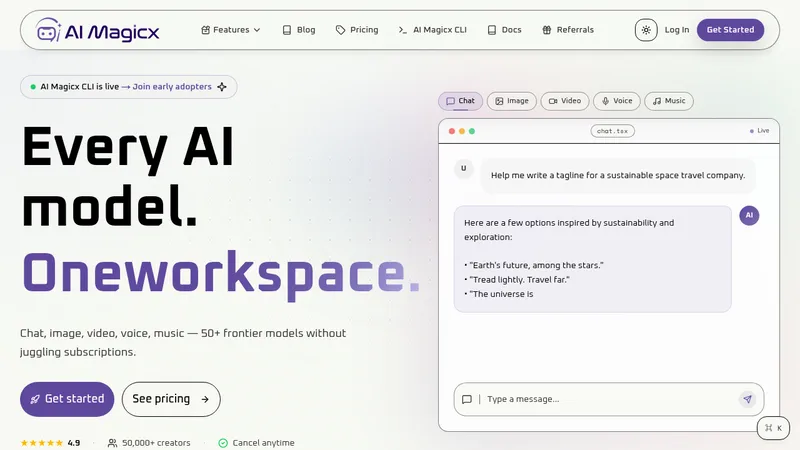Send the message with paper plane icon
The image size is (800, 450).
point(747,399)
